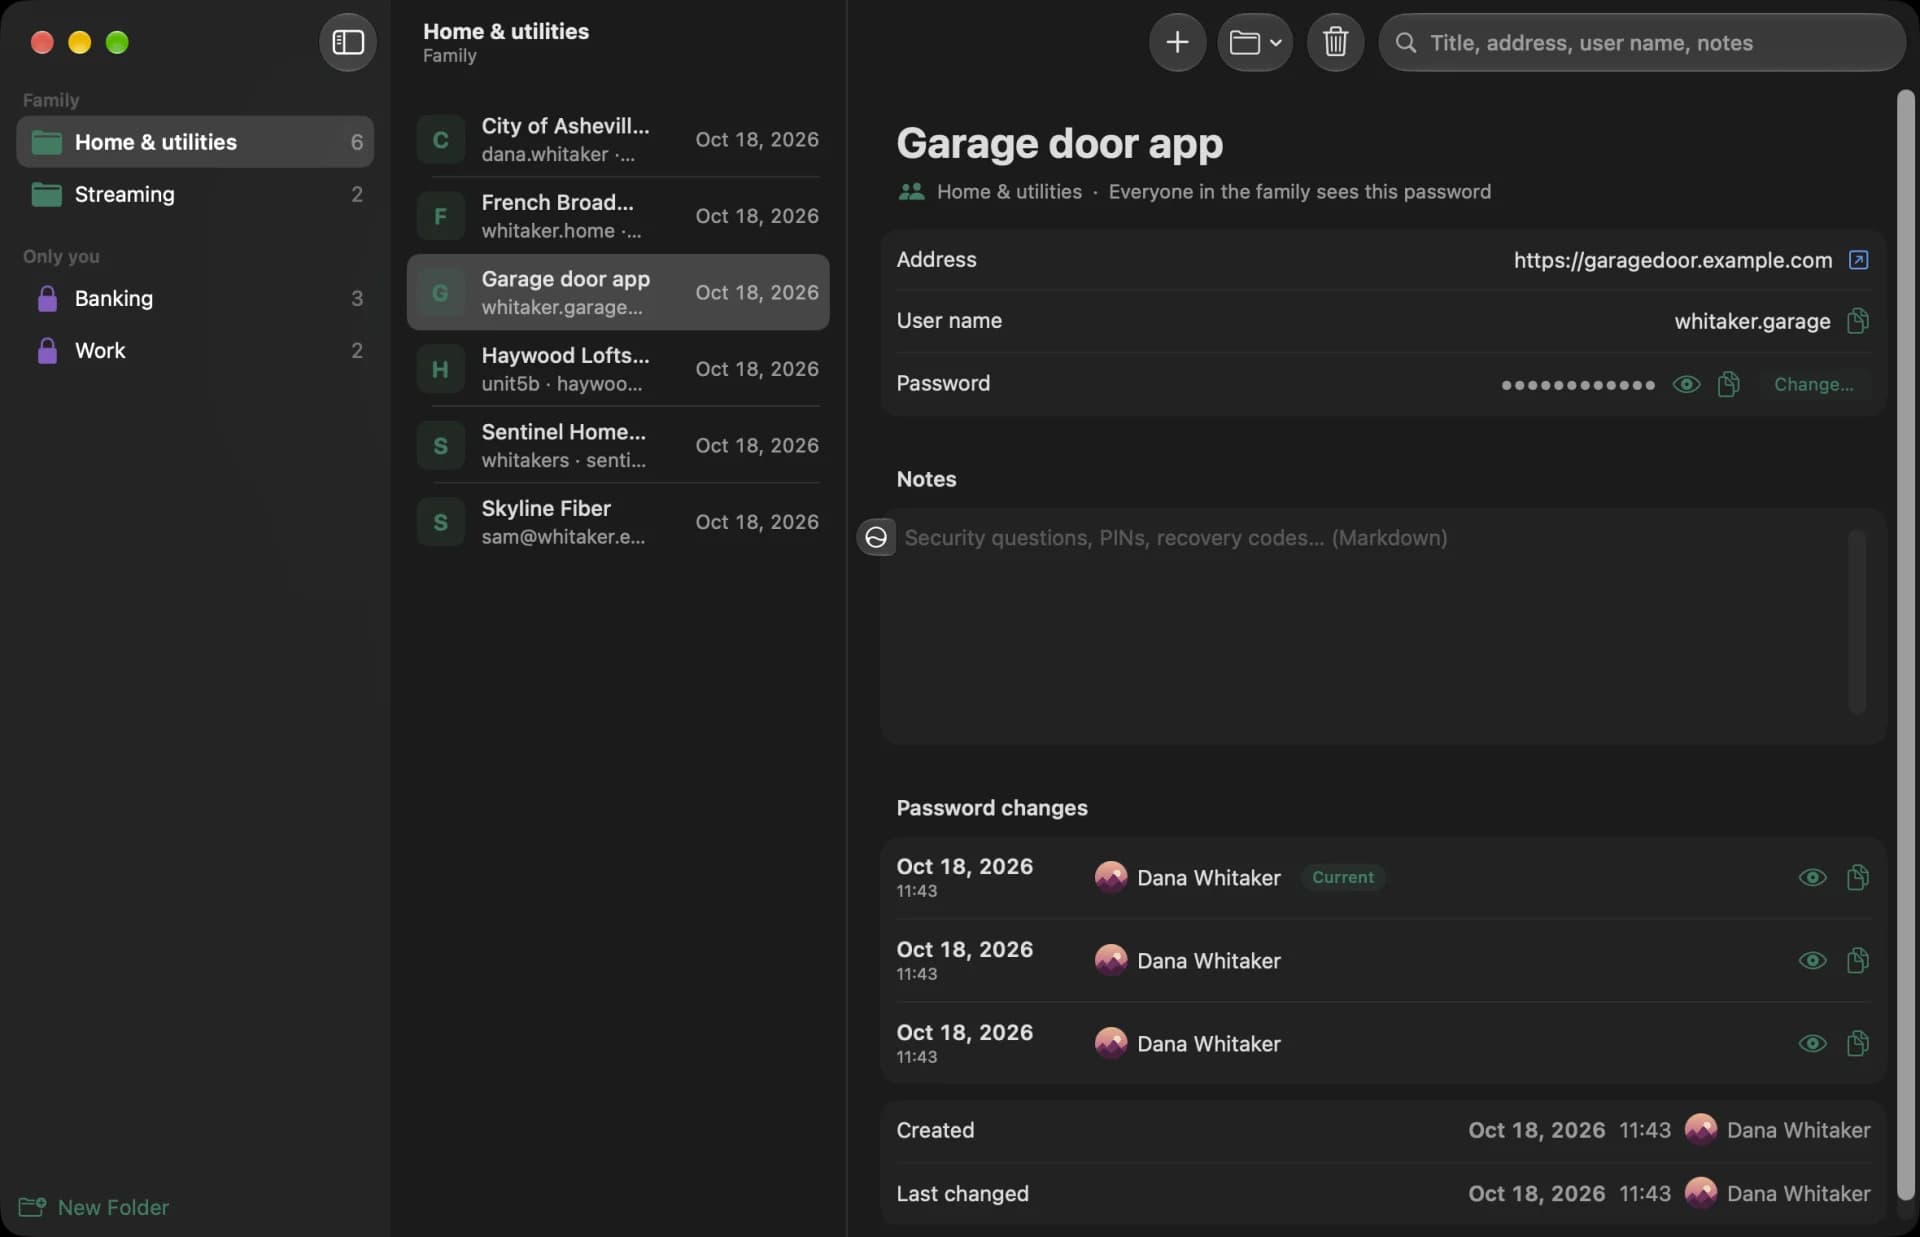Delete the entry with the trash icon
The image size is (1920, 1237).
coord(1335,42)
